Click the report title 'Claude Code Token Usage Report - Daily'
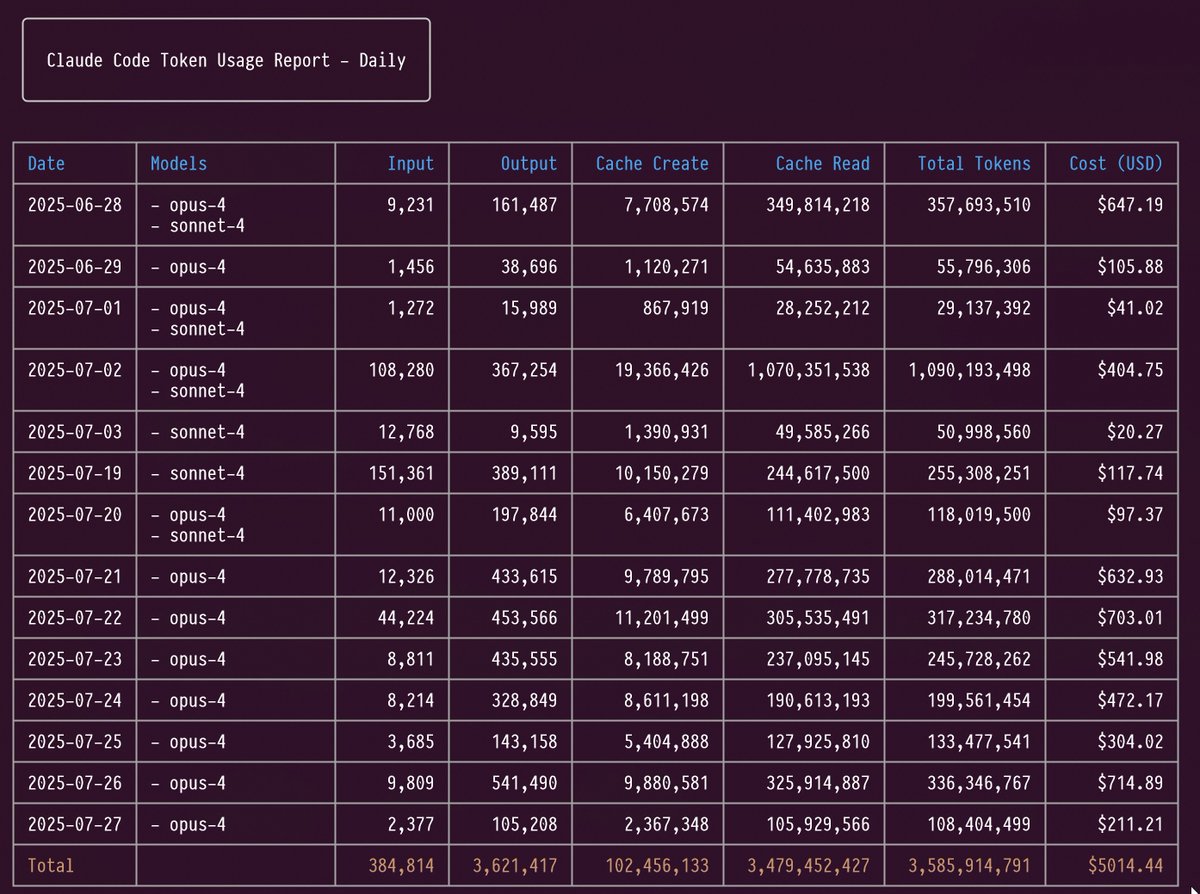Image resolution: width=1200 pixels, height=894 pixels. pyautogui.click(x=226, y=60)
